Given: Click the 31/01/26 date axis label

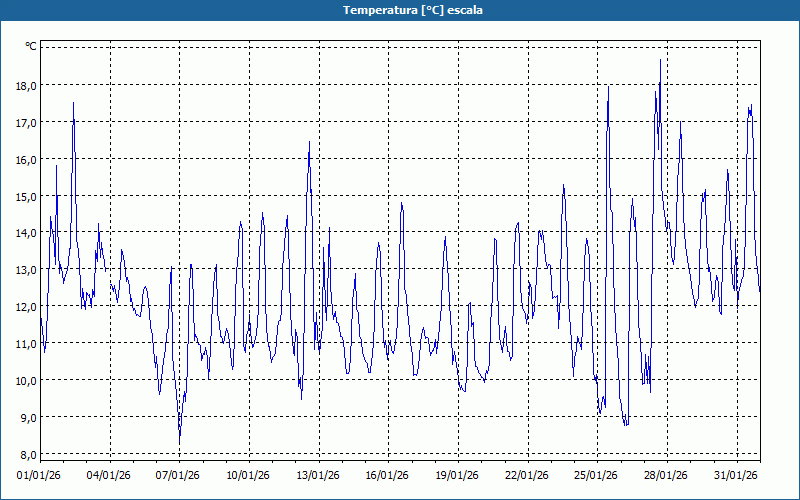Looking at the screenshot, I should pos(736,476).
